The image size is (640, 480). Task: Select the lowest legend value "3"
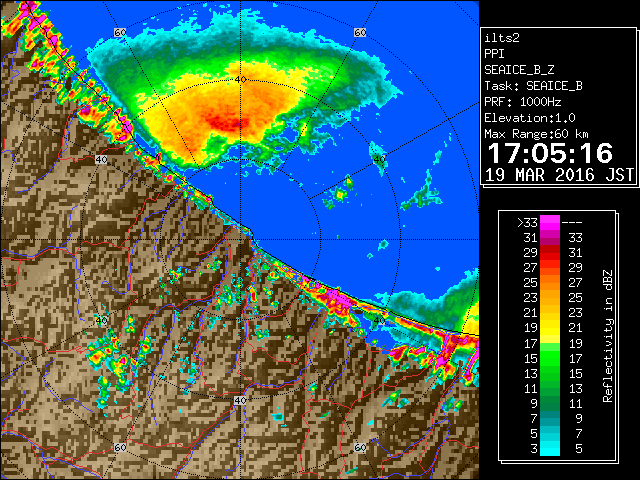tap(534, 449)
